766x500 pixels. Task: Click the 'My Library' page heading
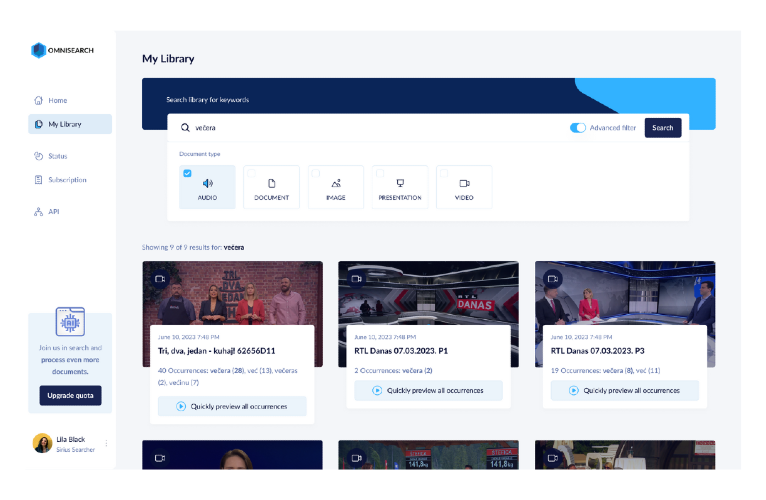168,59
